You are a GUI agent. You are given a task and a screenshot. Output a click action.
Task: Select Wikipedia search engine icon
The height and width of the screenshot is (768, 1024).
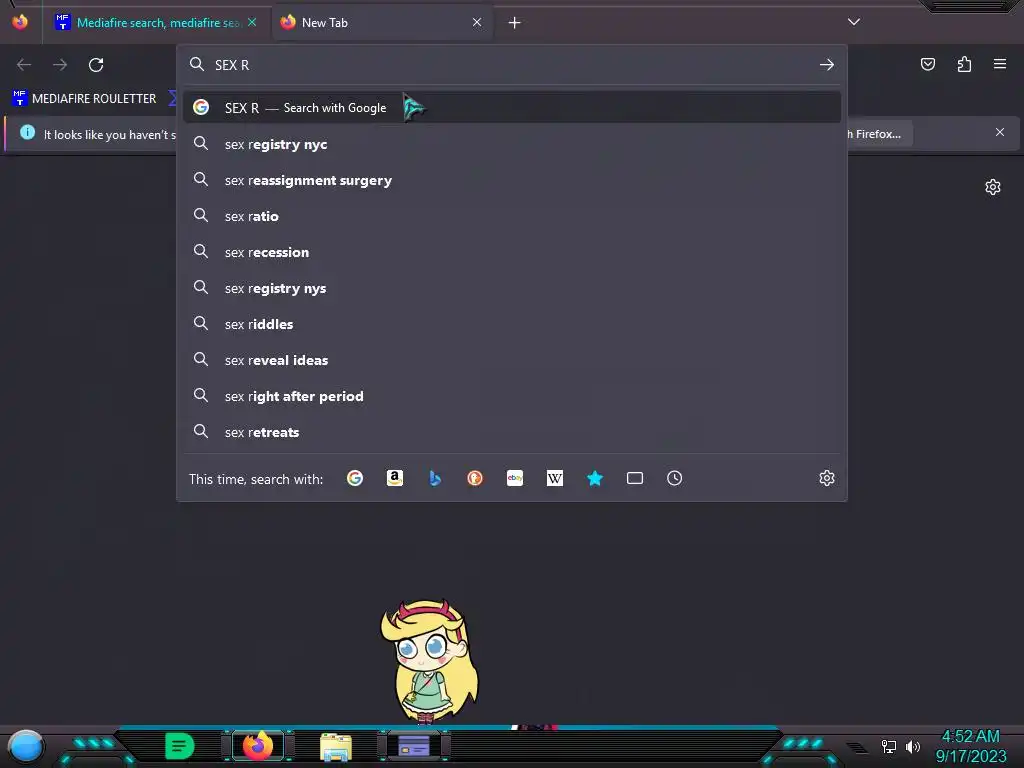(x=554, y=478)
